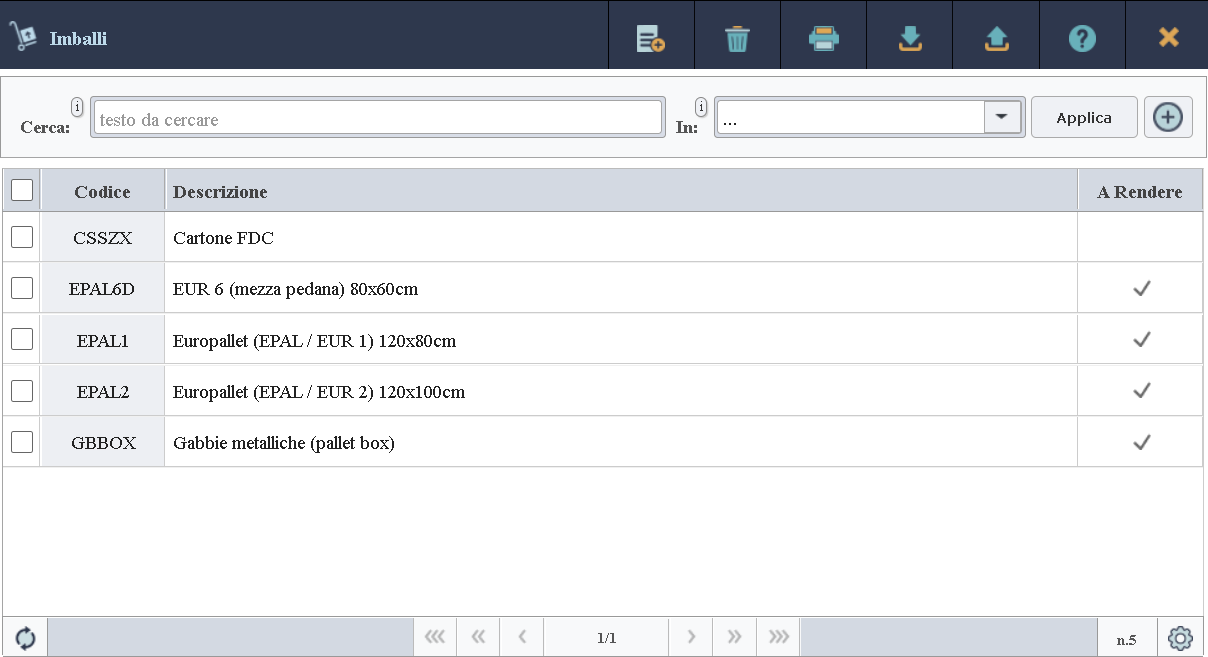Open help with question mark icon
The width and height of the screenshot is (1208, 657).
[1082, 39]
